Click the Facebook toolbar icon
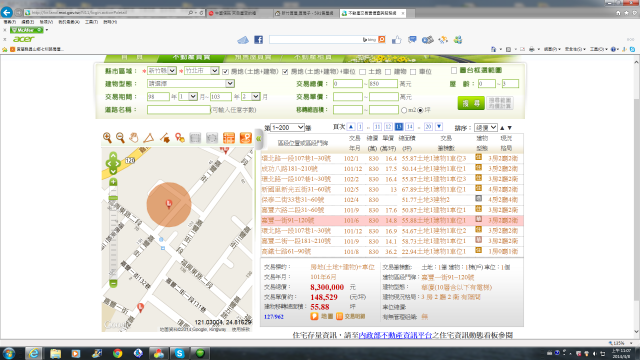 258,40
